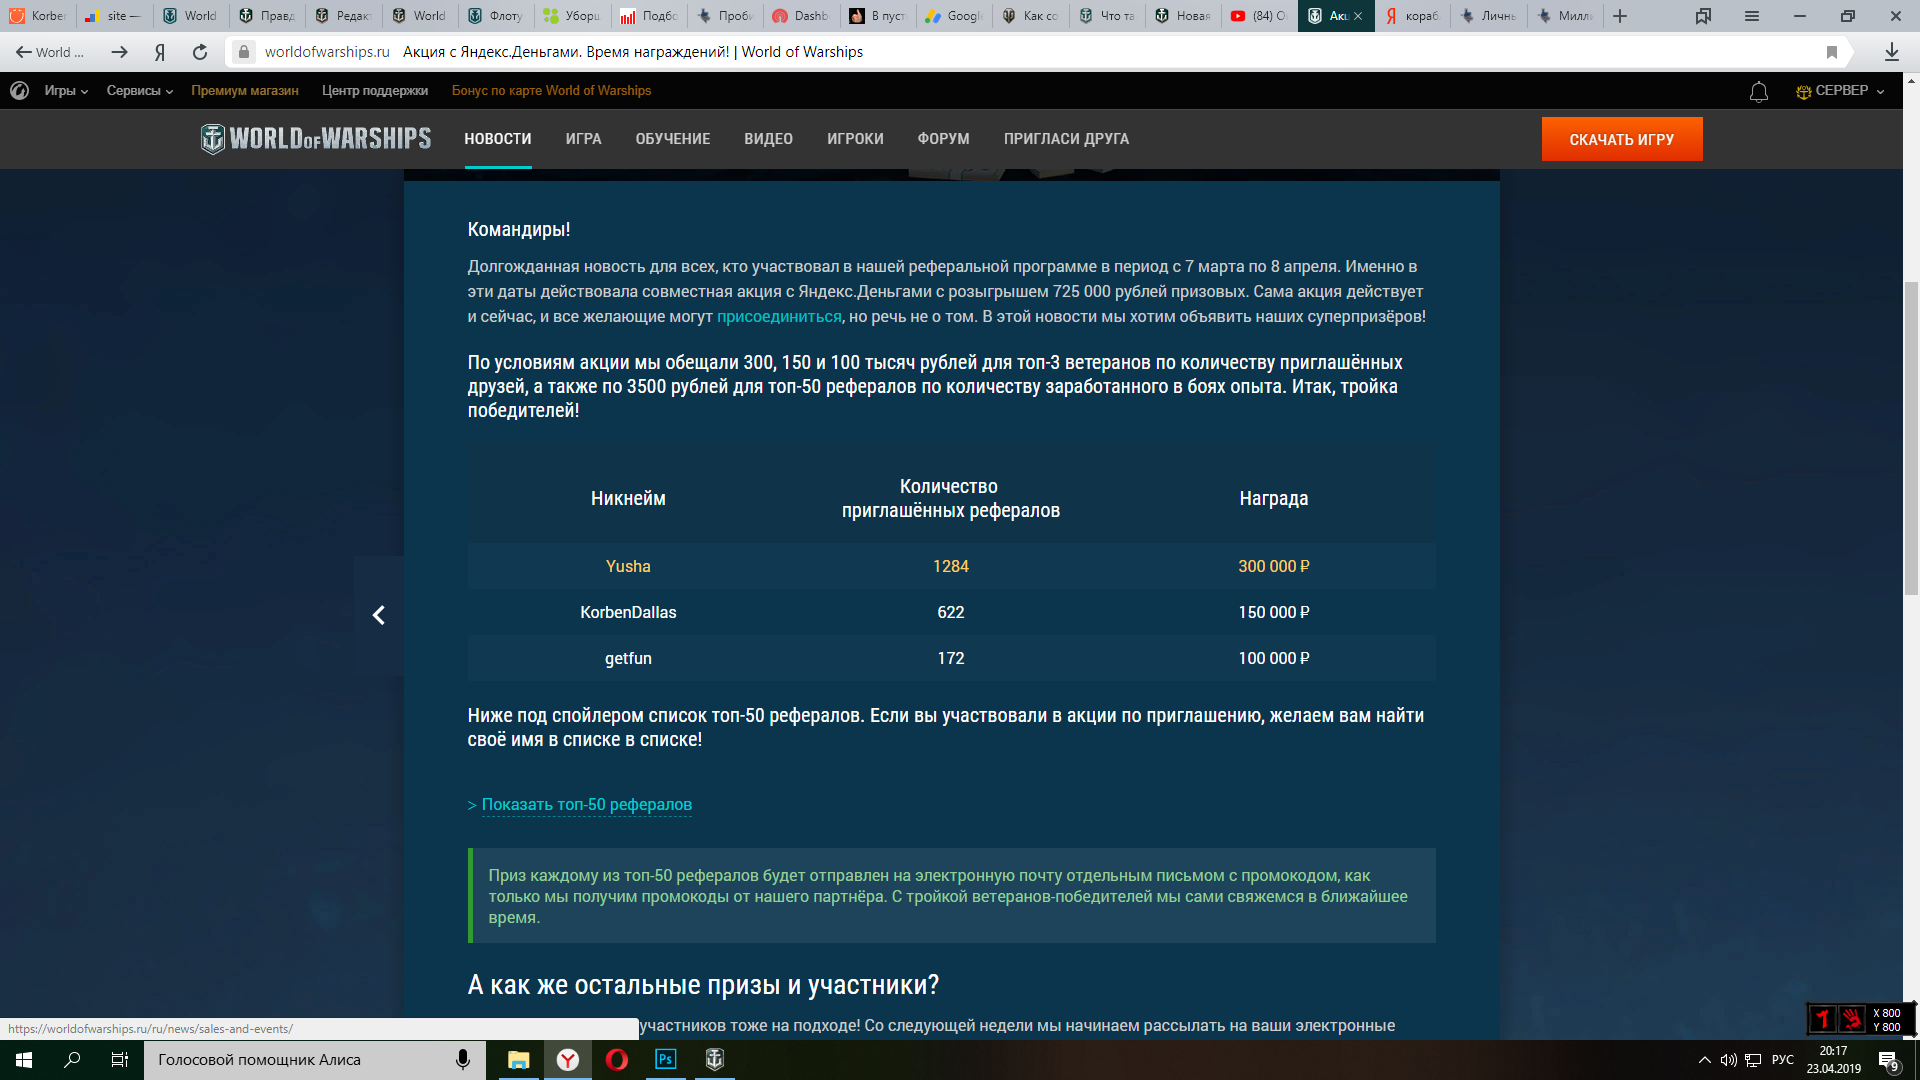Select the Yusha nickname cell
The width and height of the screenshot is (1920, 1080).
click(628, 566)
